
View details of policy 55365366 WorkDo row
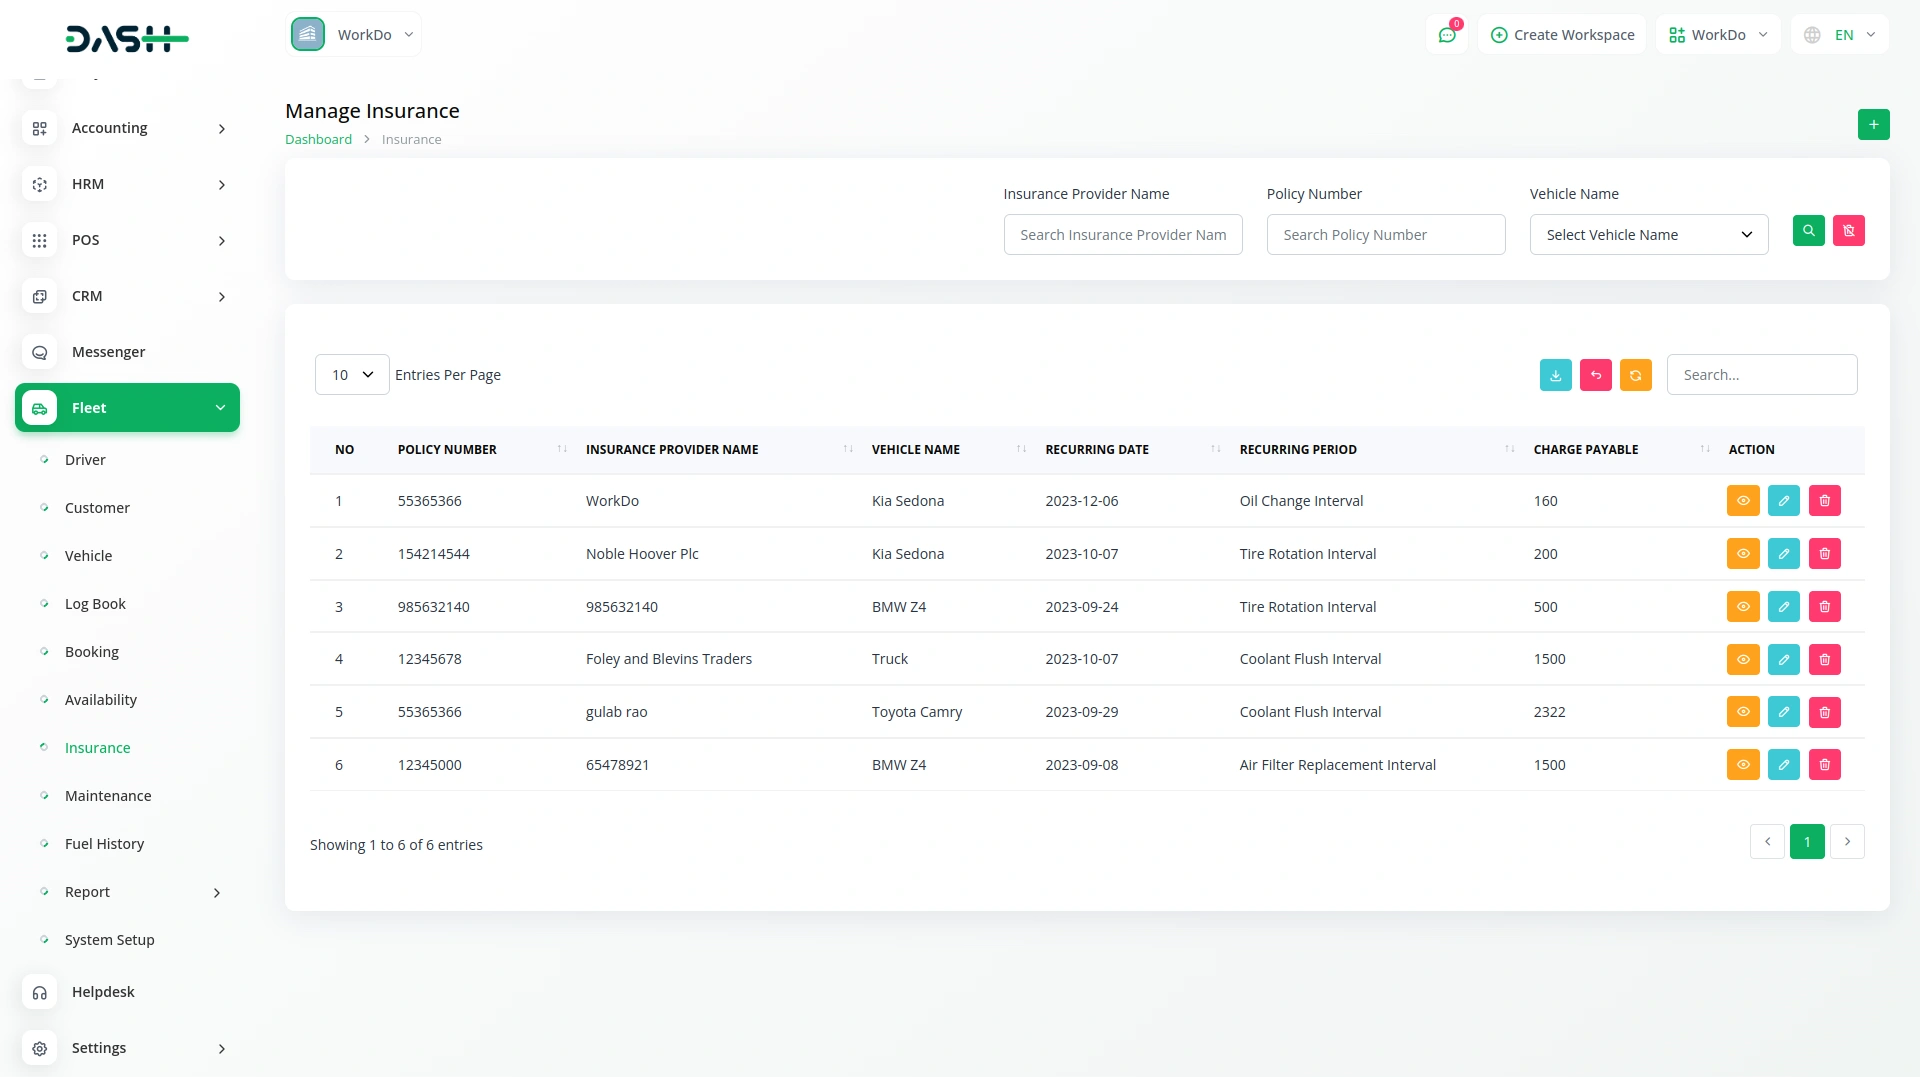click(x=1742, y=501)
